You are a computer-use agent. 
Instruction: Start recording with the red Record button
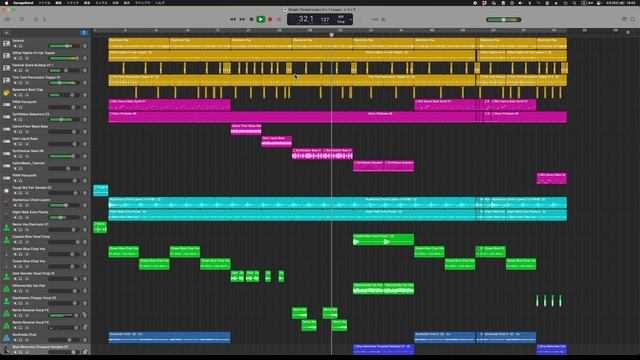(x=270, y=19)
